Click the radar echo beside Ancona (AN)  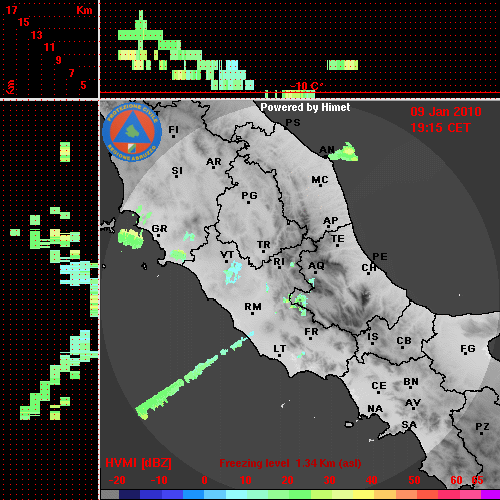pyautogui.click(x=345, y=152)
